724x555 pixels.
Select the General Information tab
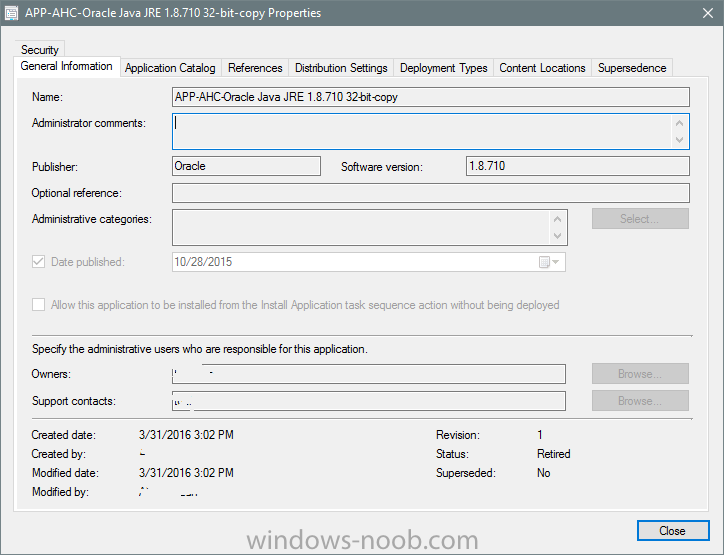tap(66, 66)
